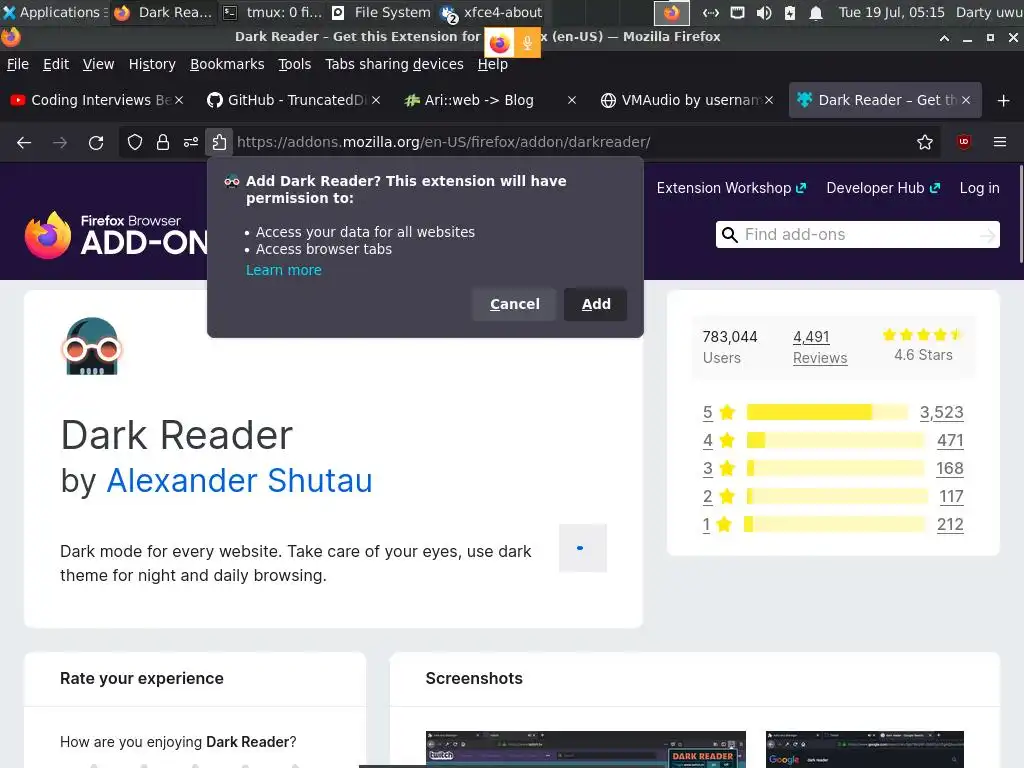The height and width of the screenshot is (768, 1024).
Task: Open the Bookmarks menu
Action: tap(227, 64)
